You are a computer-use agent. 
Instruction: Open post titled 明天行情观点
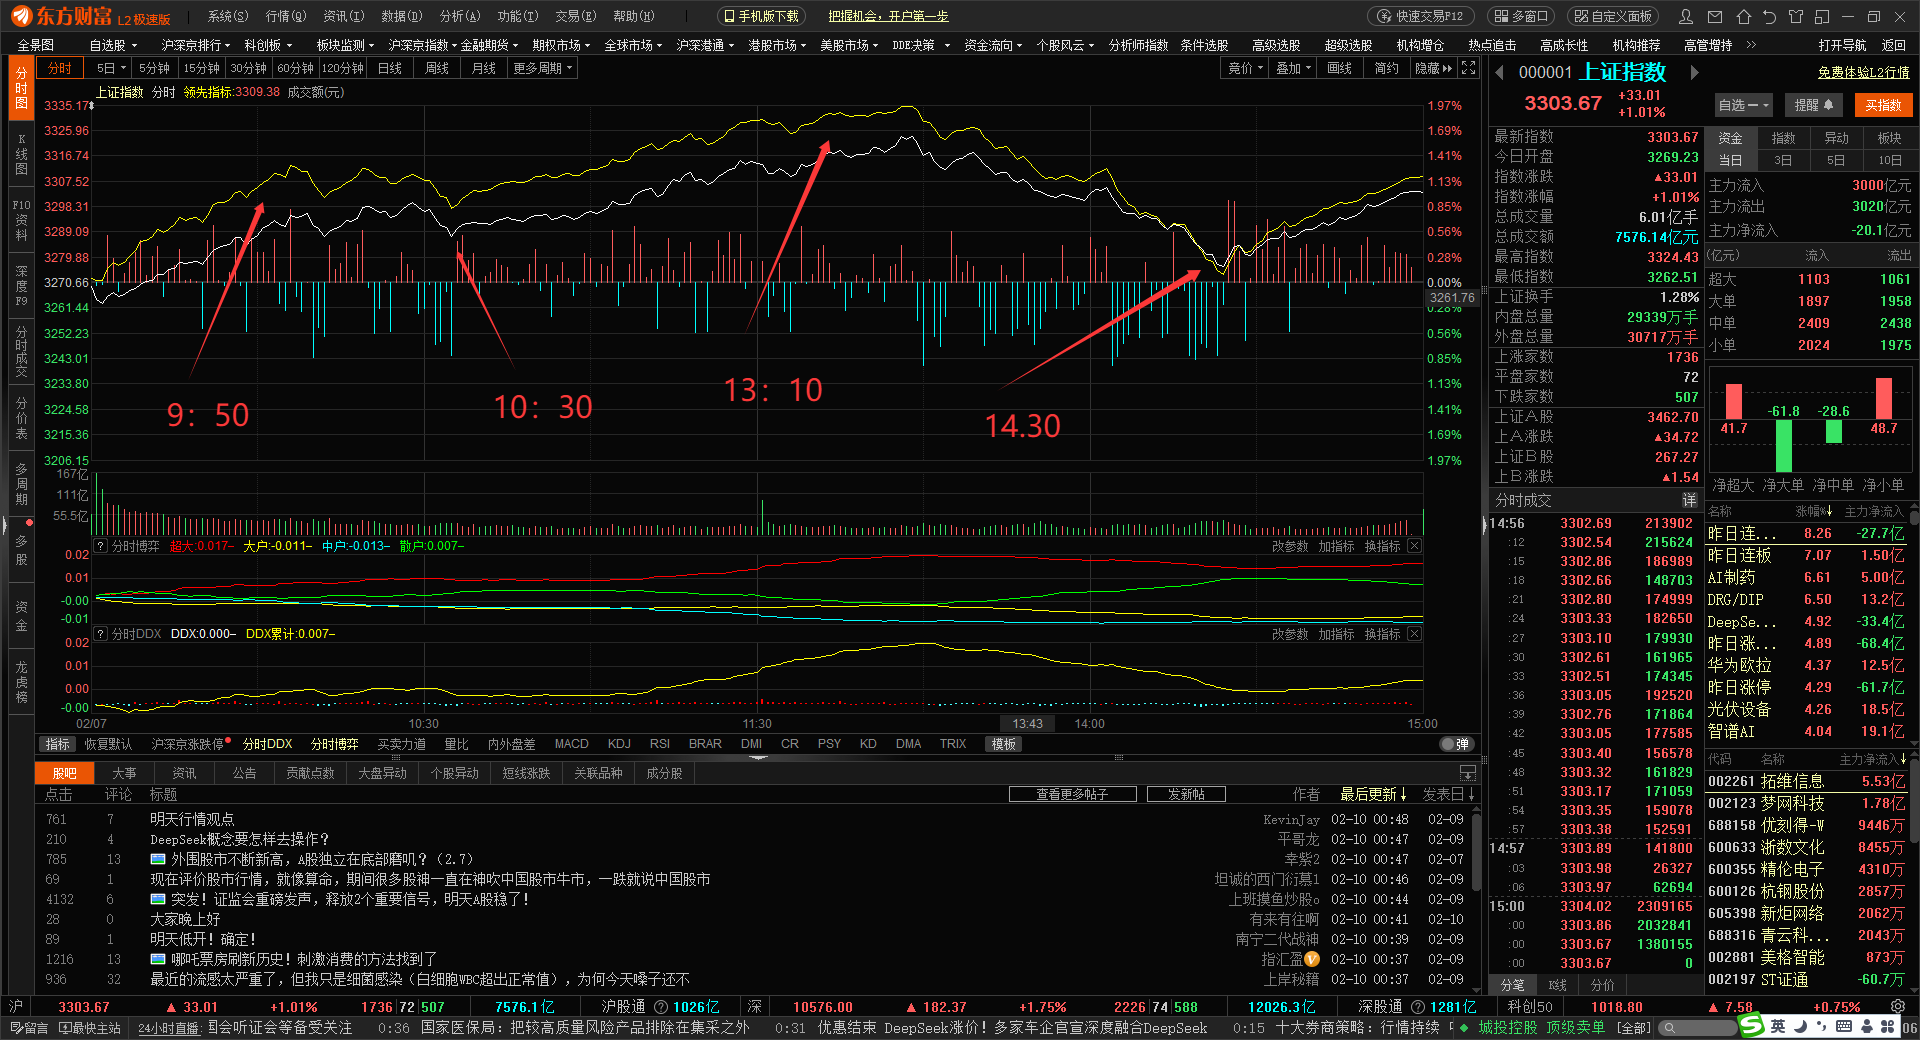(192, 819)
